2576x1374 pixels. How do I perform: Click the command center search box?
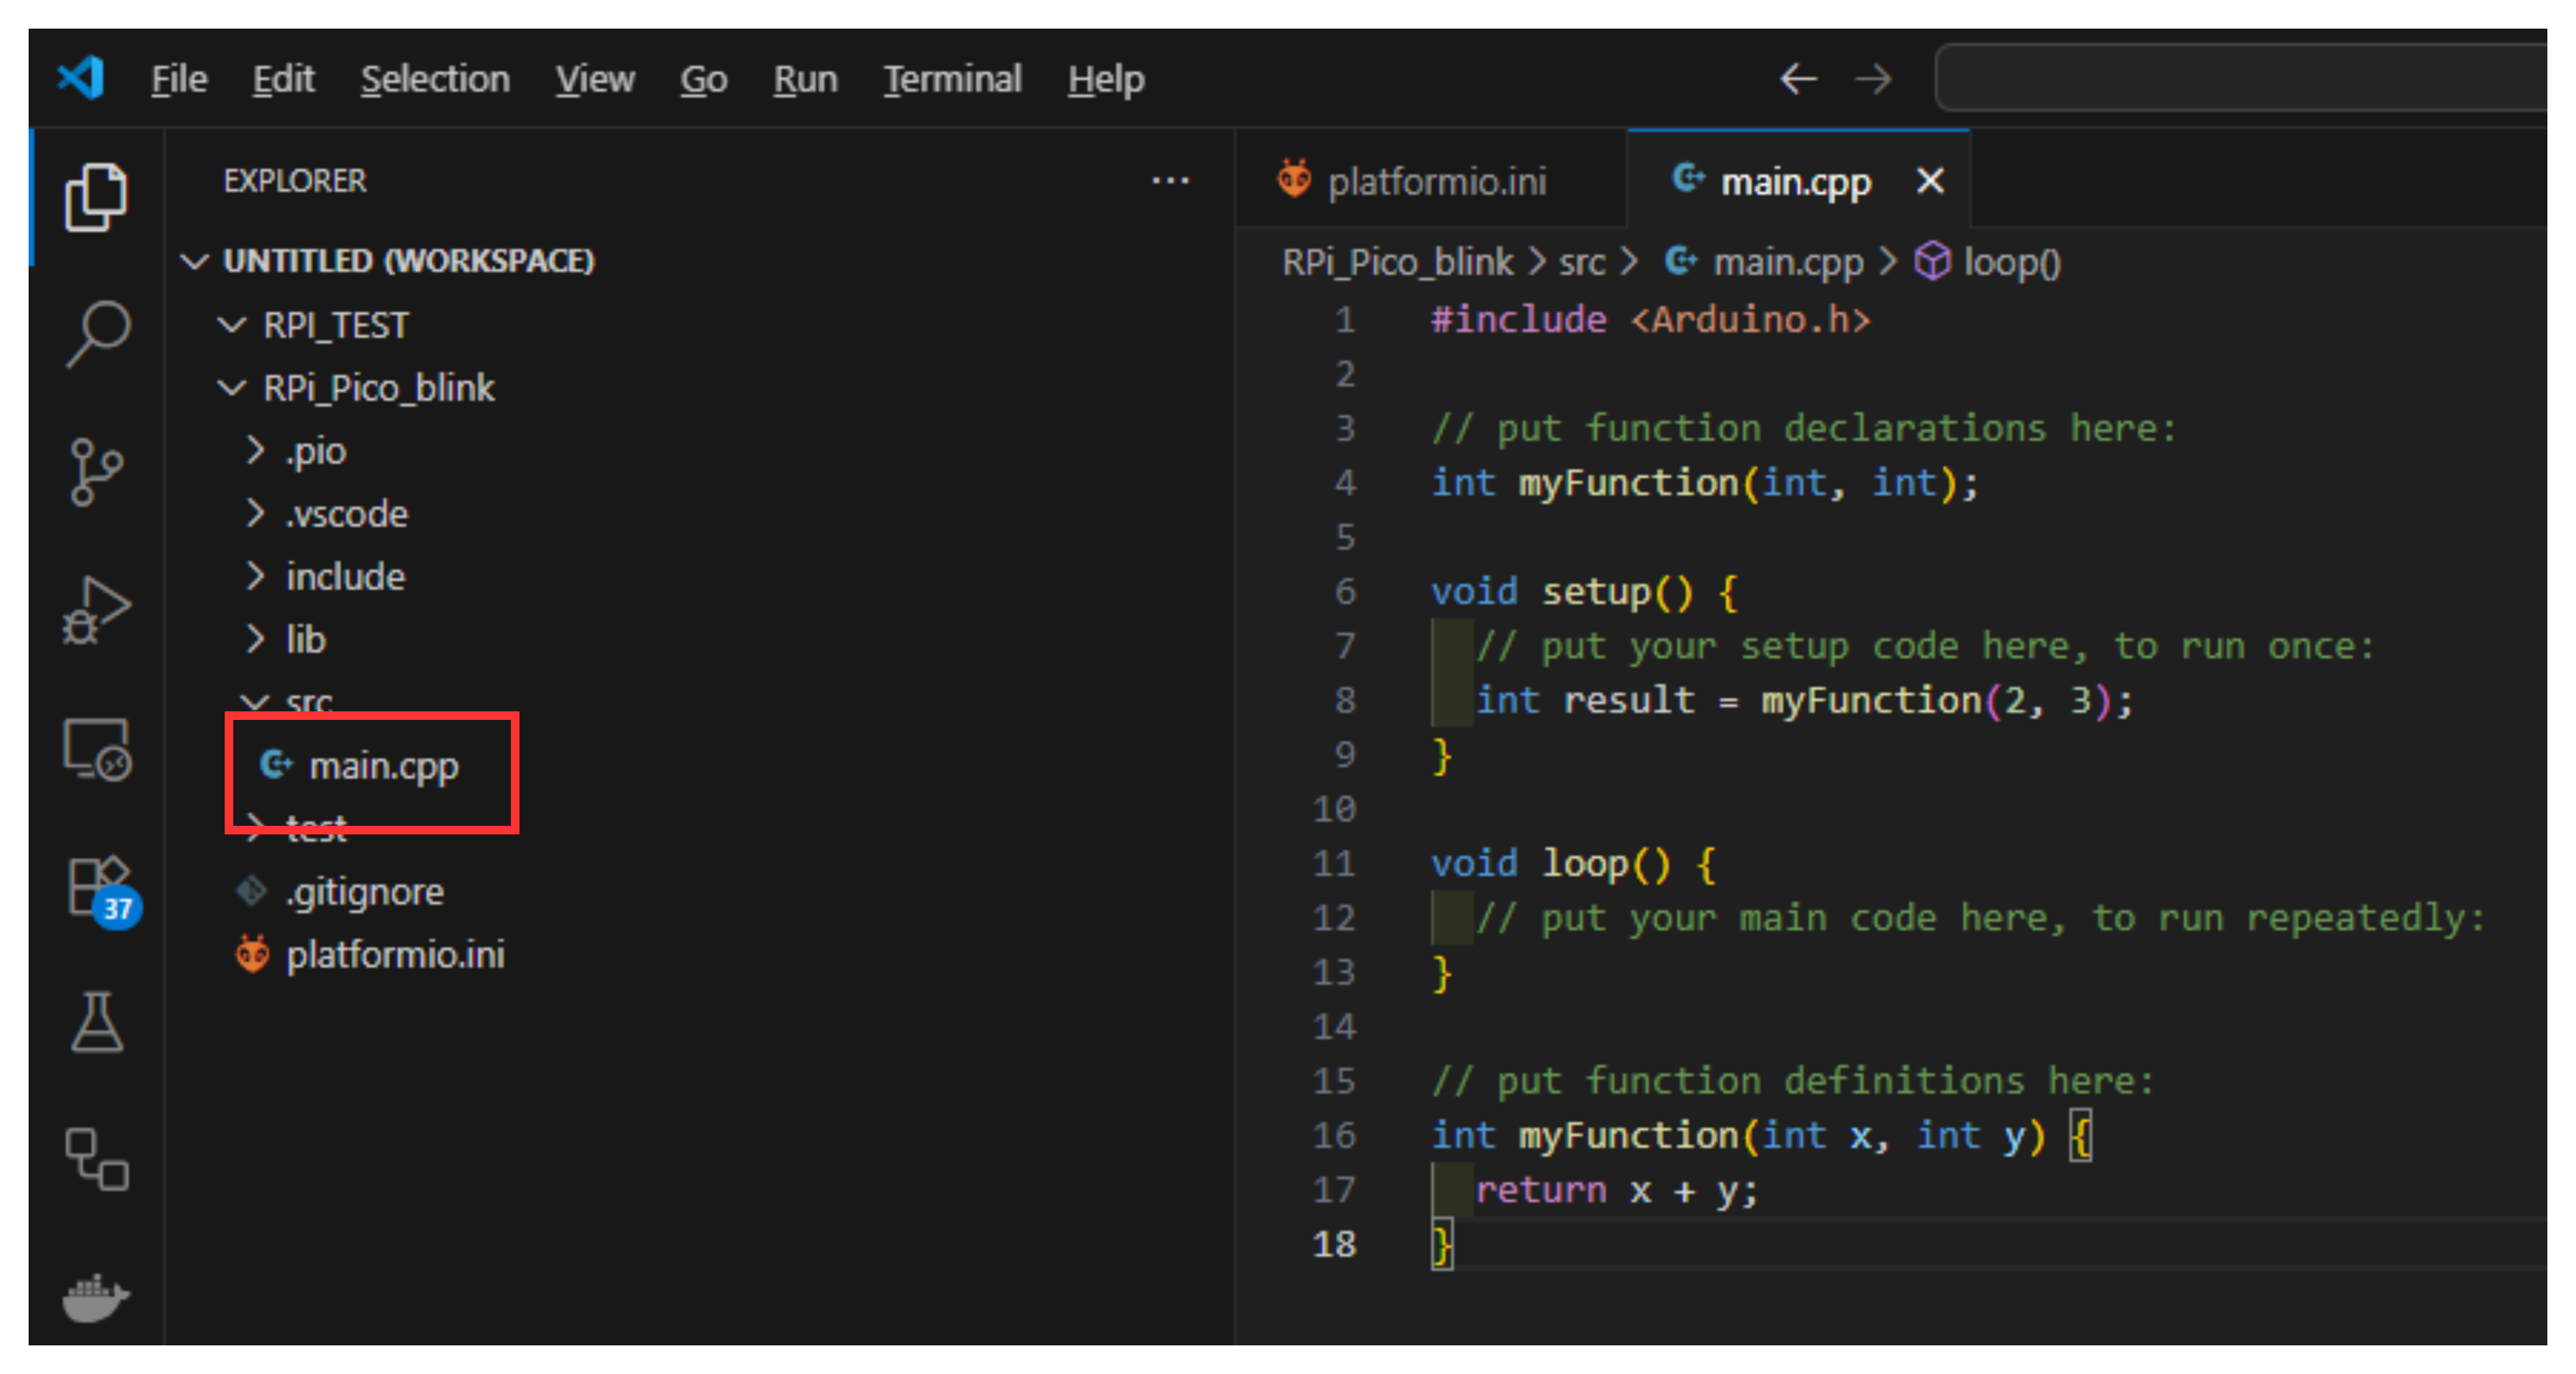[x=2240, y=78]
